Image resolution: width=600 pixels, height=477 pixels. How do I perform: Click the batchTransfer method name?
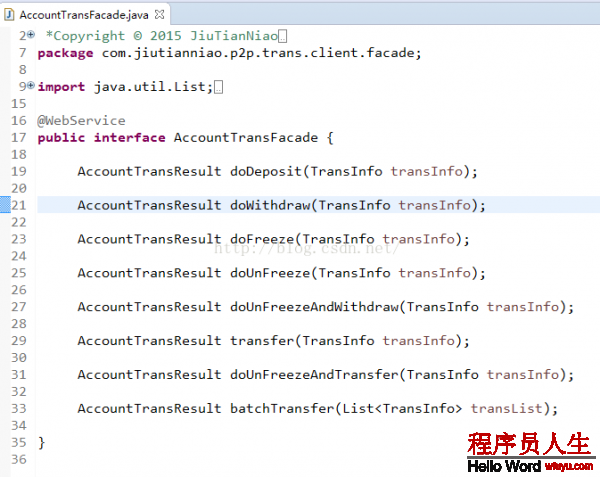pos(282,409)
